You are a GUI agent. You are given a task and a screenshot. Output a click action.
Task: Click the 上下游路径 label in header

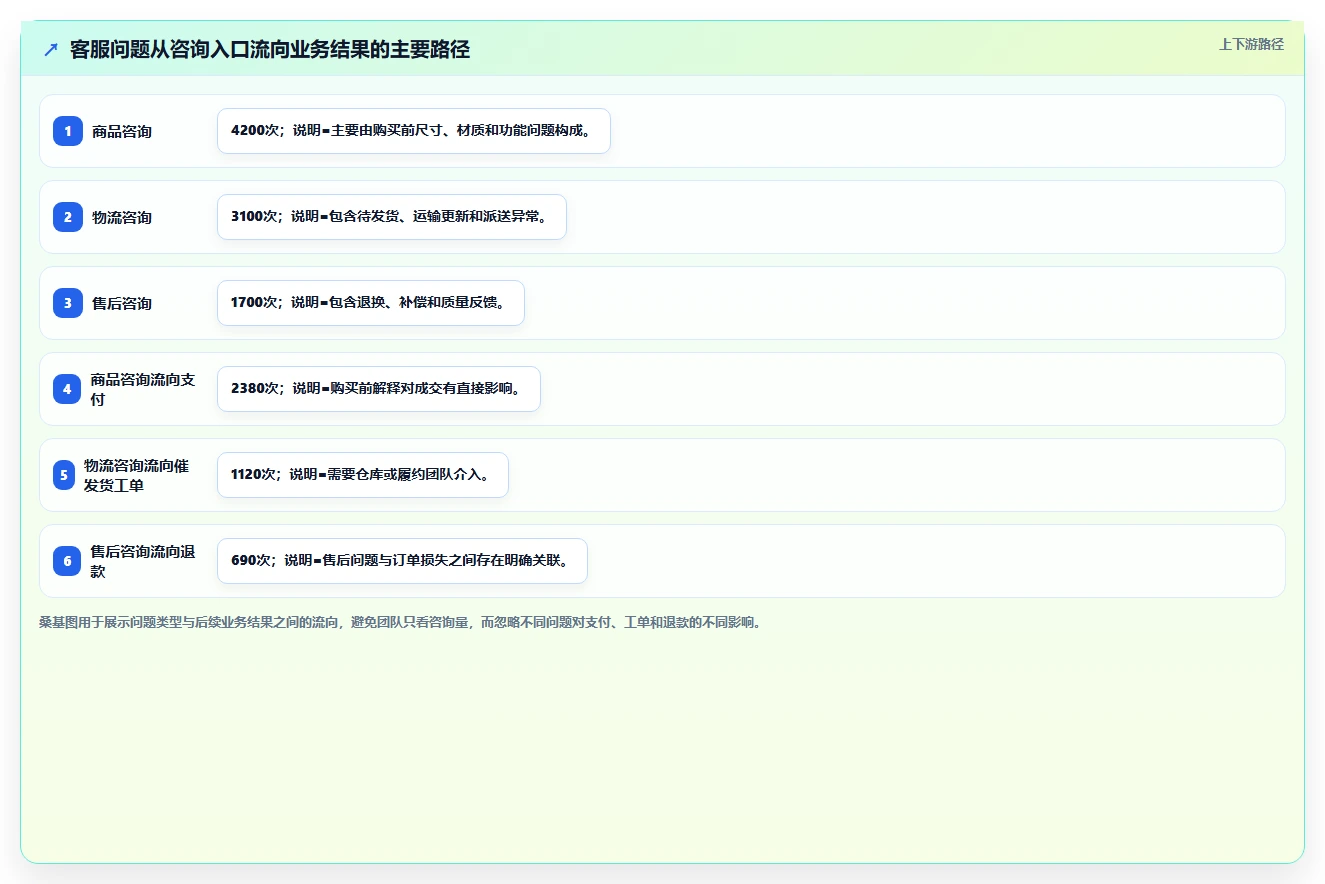[1251, 44]
